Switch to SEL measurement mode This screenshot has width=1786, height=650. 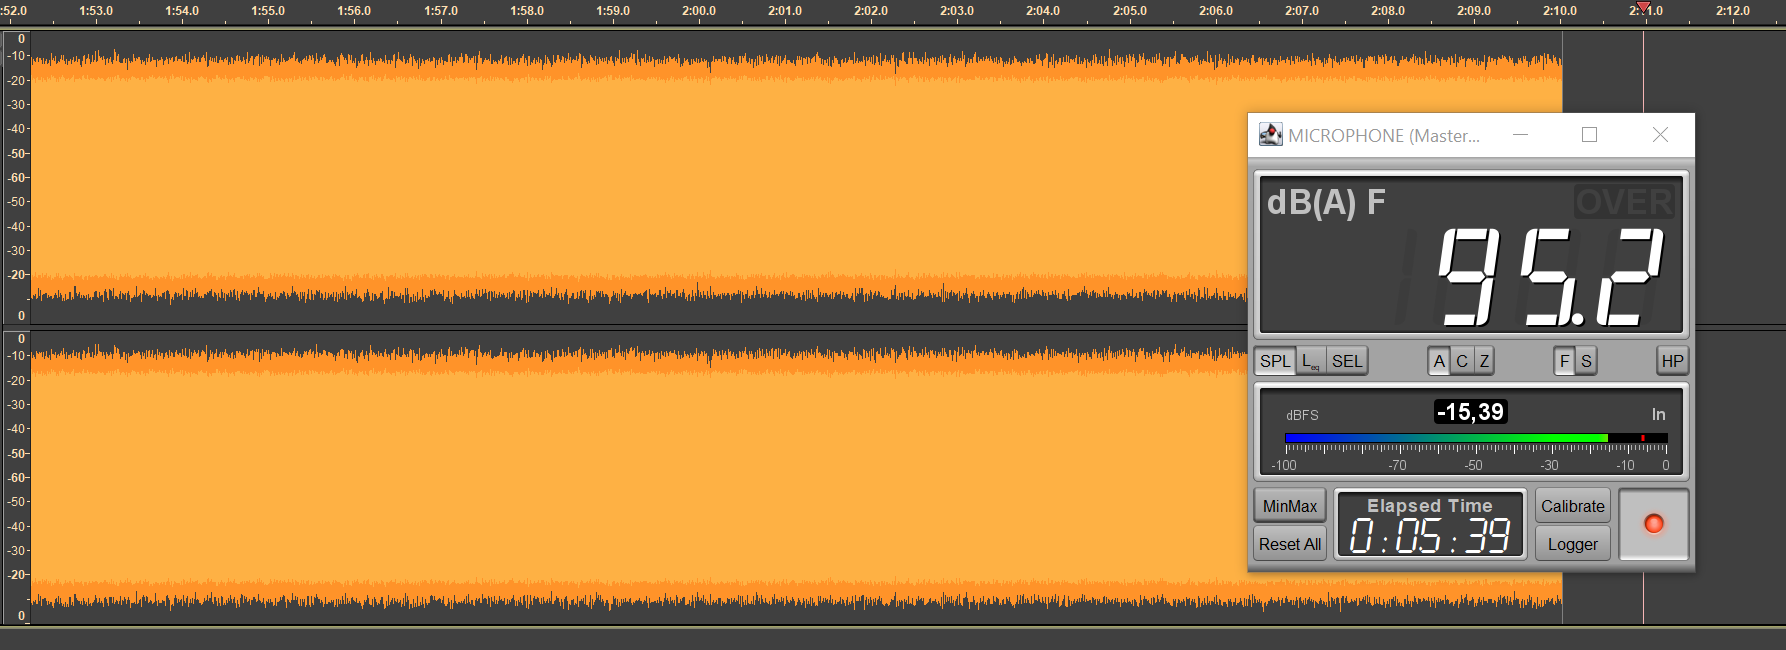pyautogui.click(x=1347, y=361)
